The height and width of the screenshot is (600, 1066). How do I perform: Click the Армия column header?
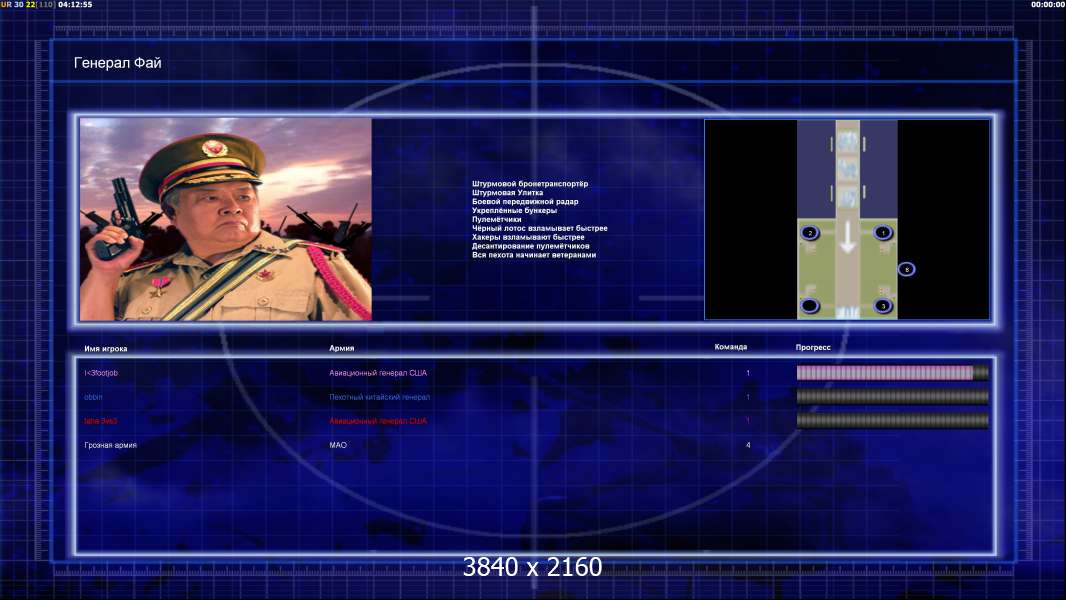(341, 348)
